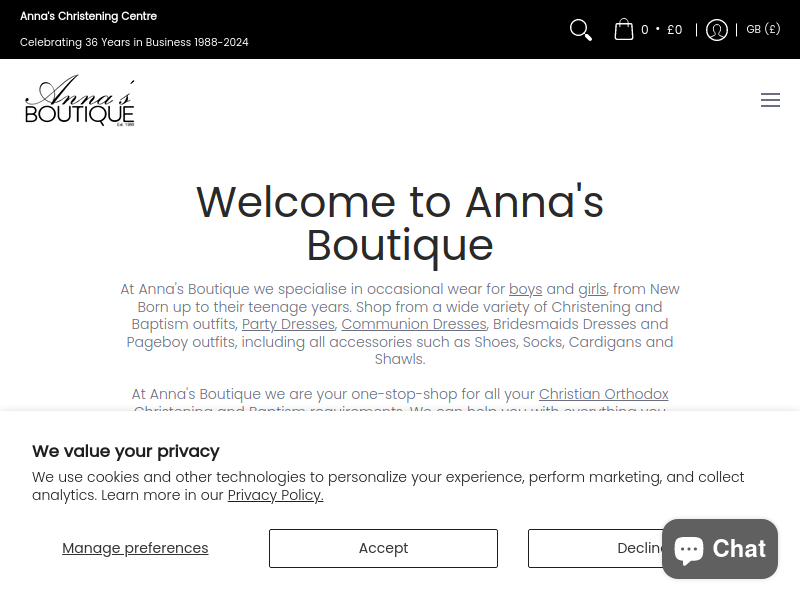800x600 pixels.
Task: Follow the boys link in welcome text
Action: [526, 289]
